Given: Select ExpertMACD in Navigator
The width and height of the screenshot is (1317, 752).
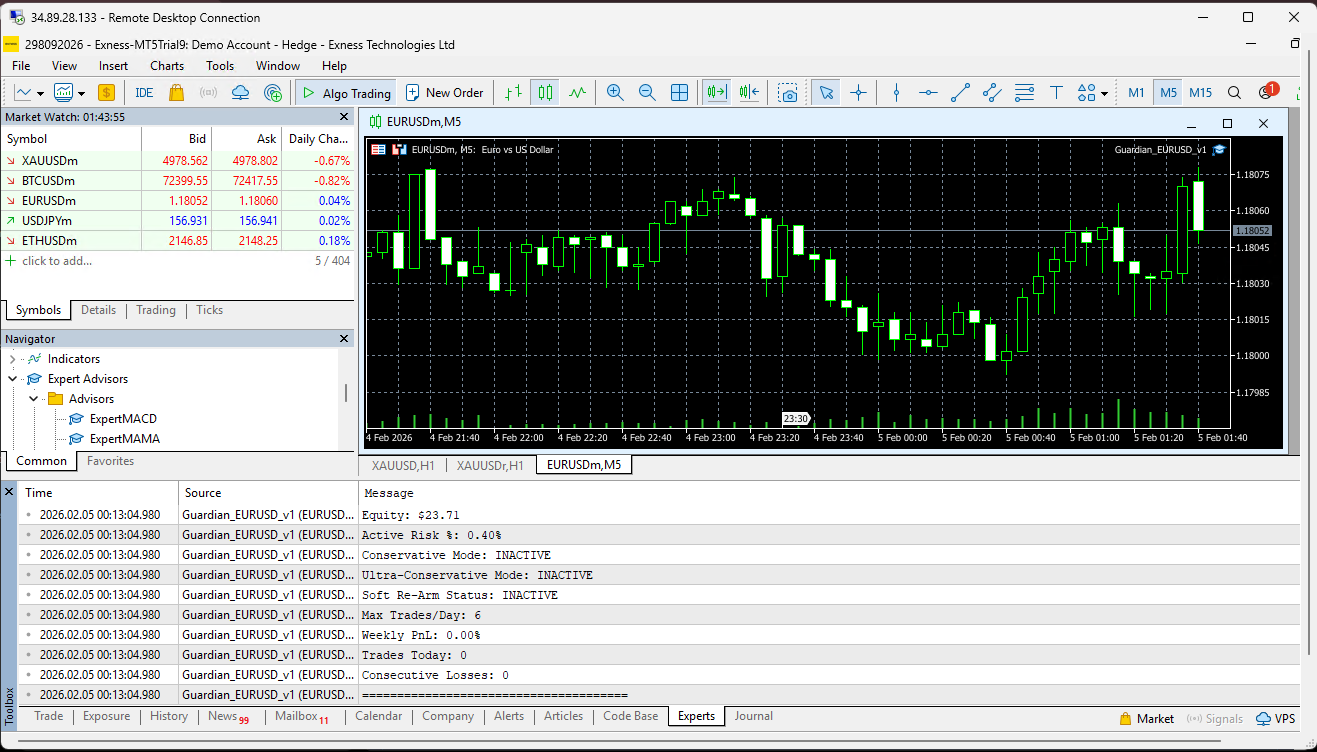Looking at the screenshot, I should [x=123, y=419].
